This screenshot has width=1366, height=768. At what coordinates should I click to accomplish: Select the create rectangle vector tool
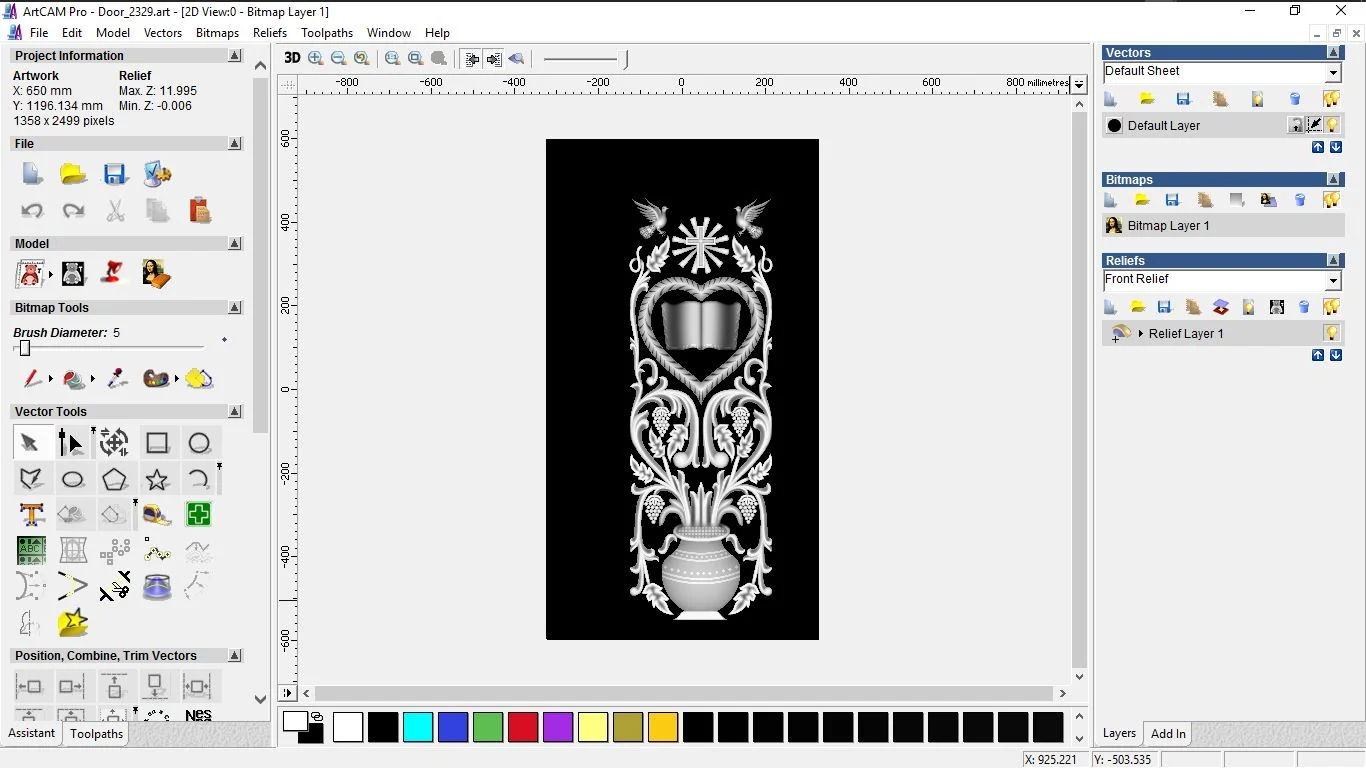[x=157, y=443]
